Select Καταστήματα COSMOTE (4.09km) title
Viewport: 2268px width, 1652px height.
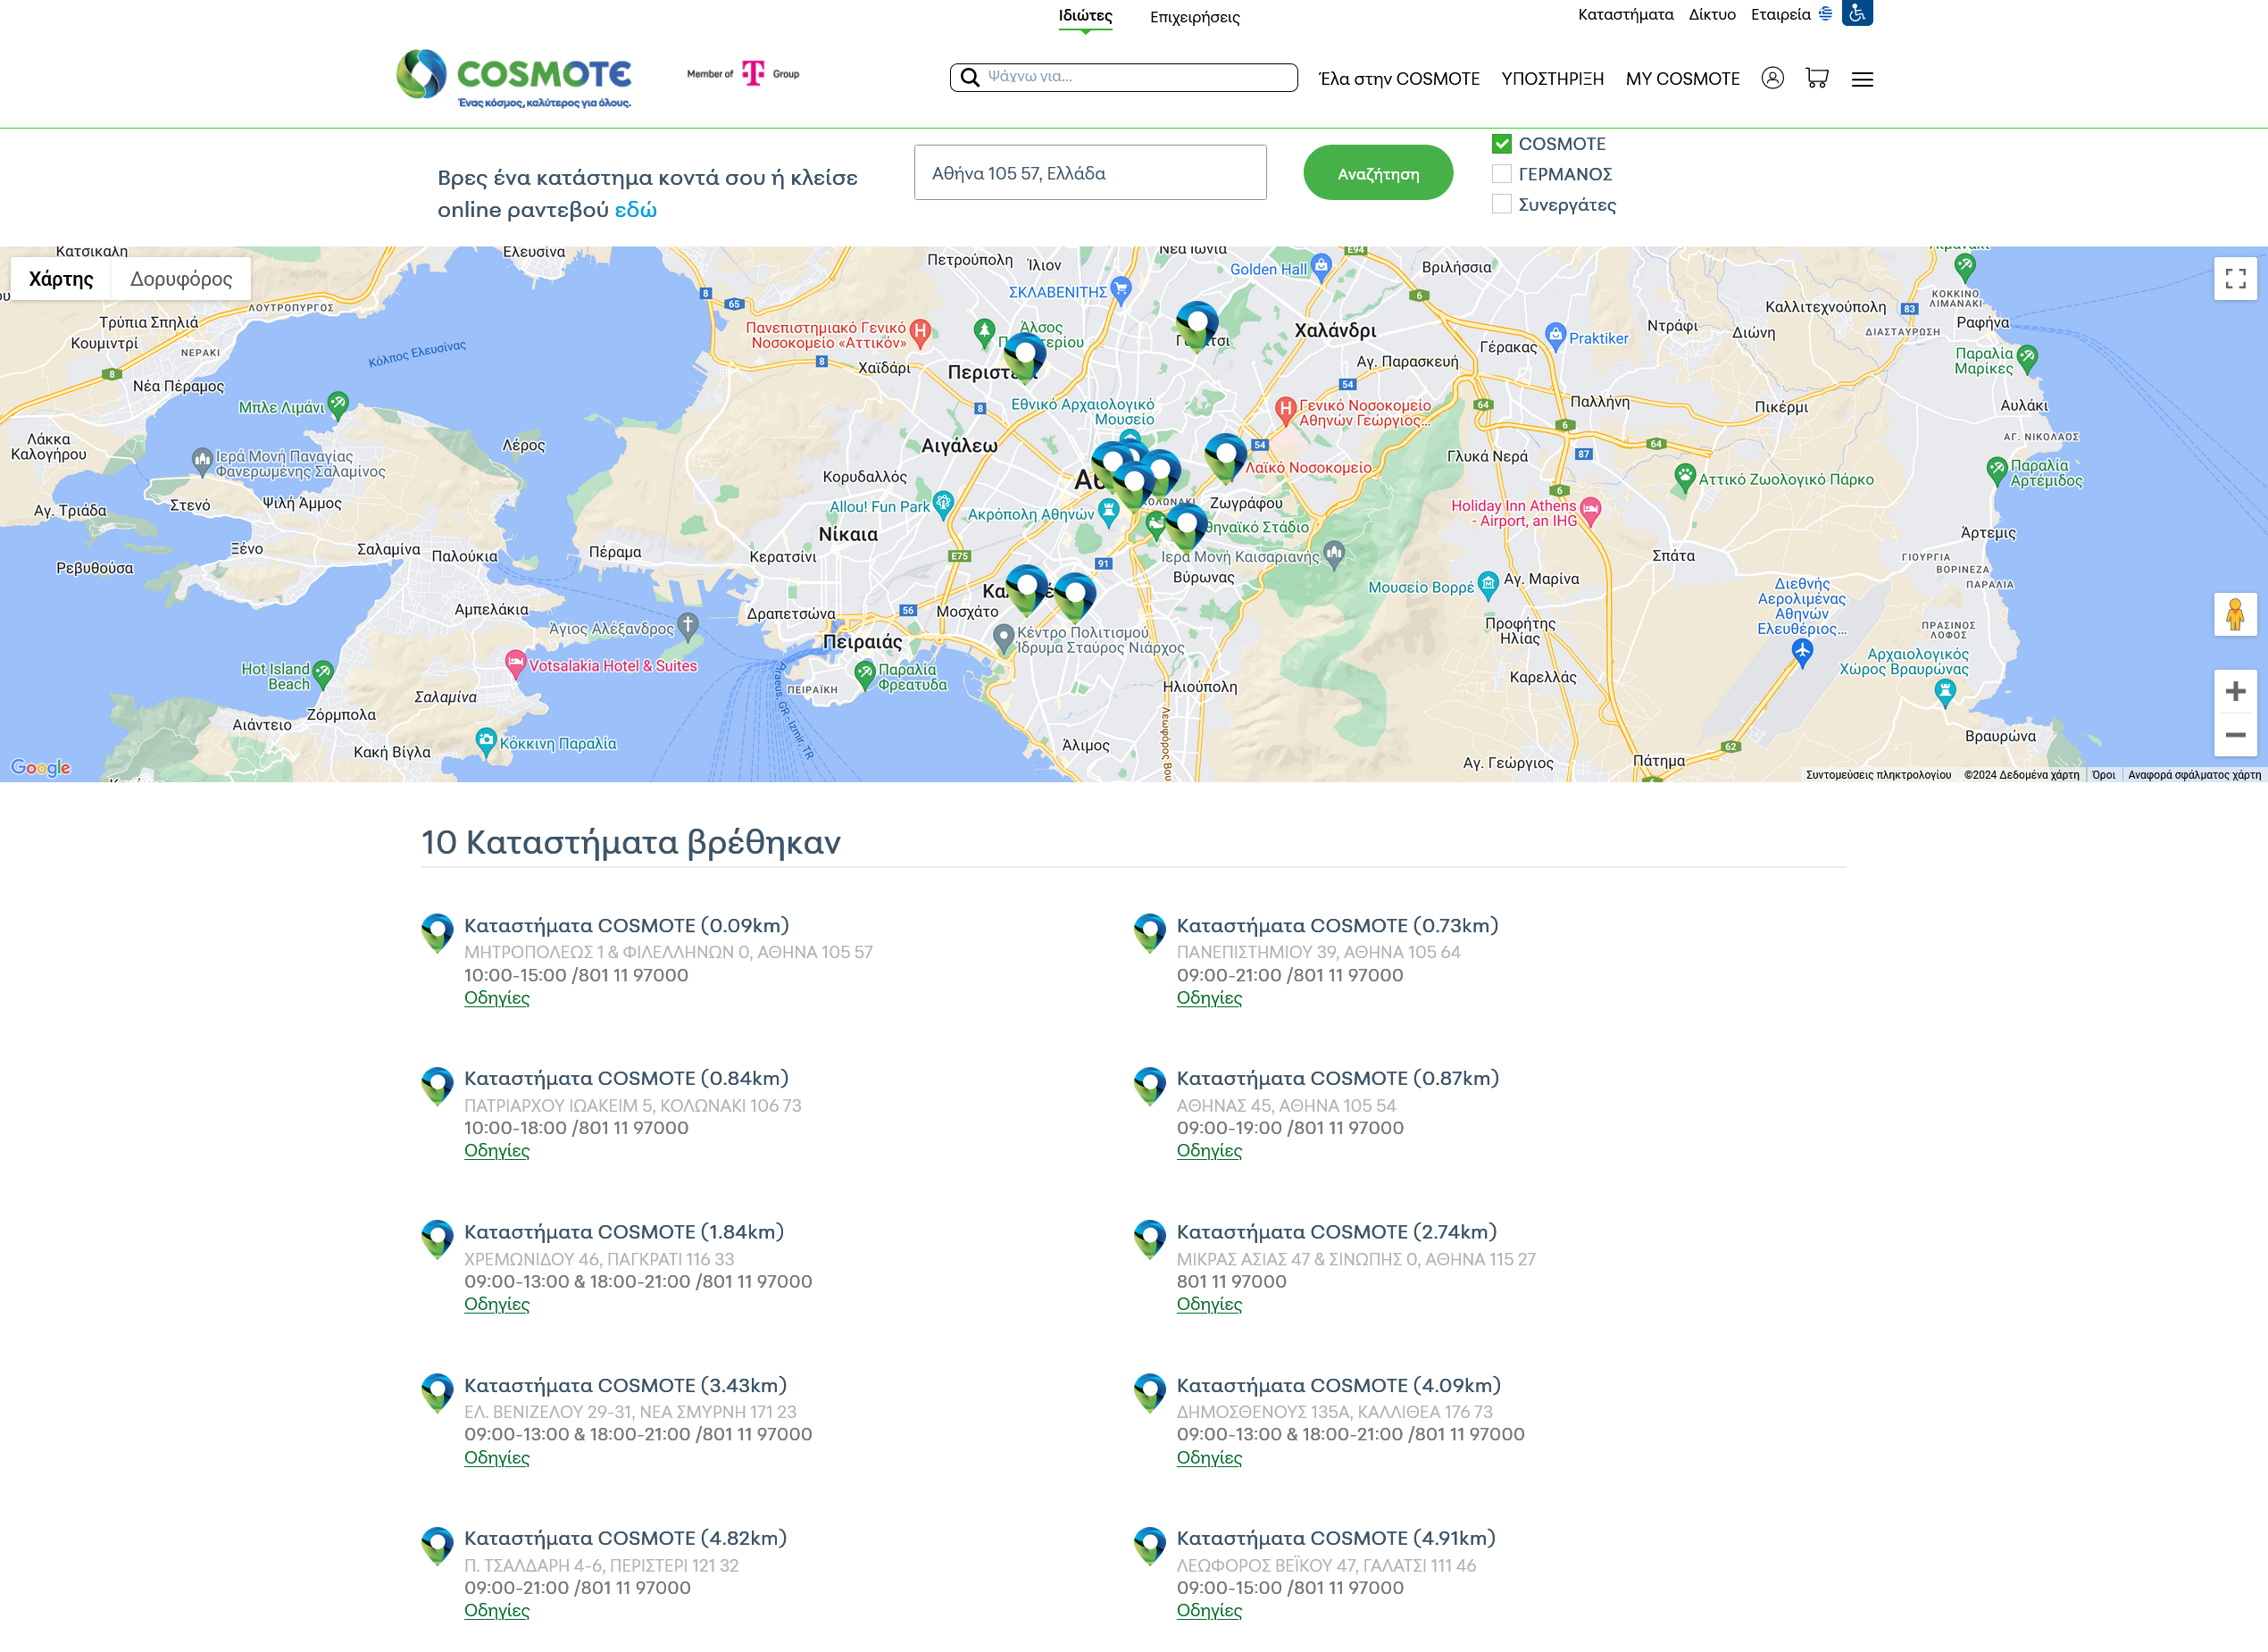(x=1339, y=1385)
